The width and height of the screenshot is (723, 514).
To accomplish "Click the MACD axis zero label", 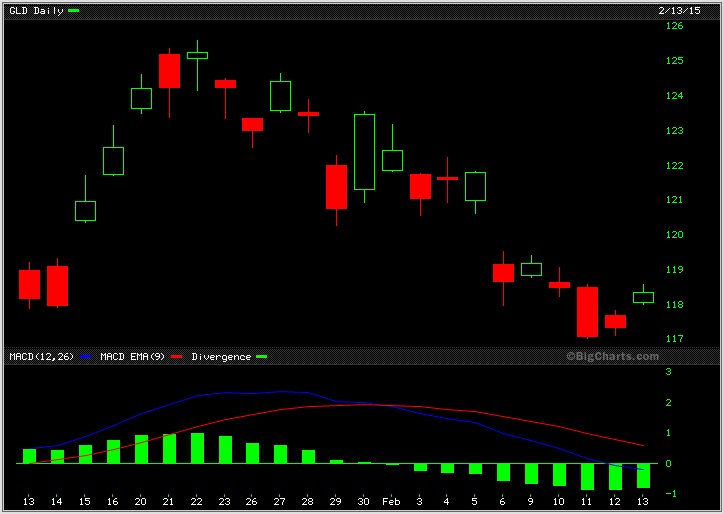I will coord(668,464).
